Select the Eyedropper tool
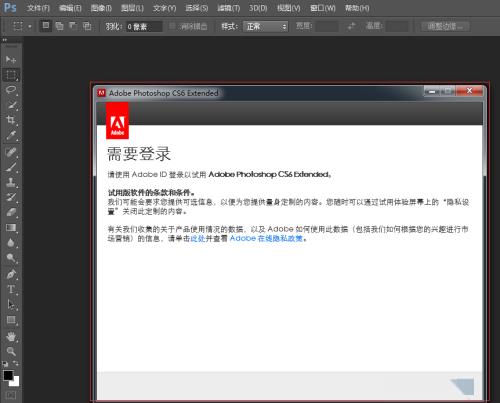Image resolution: width=500 pixels, height=403 pixels. (11, 135)
